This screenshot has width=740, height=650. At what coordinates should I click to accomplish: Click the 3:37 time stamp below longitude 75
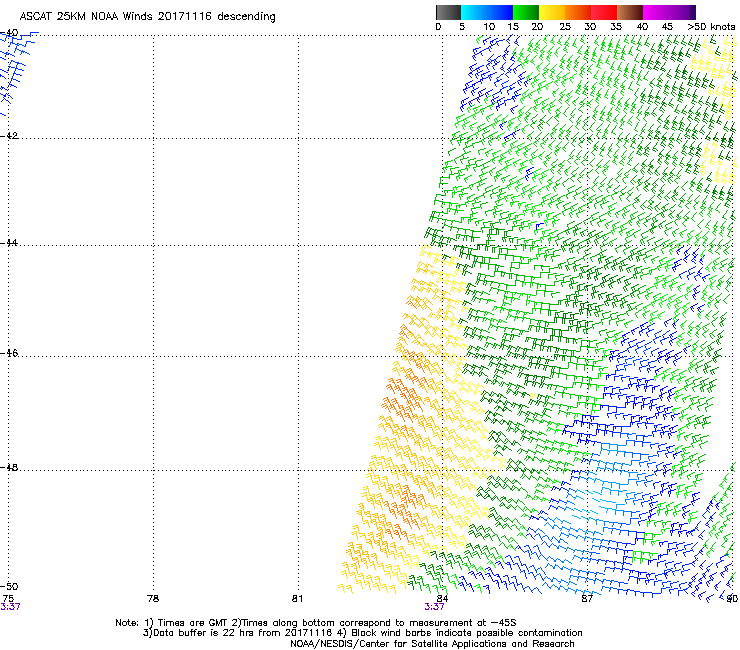pyautogui.click(x=10, y=607)
